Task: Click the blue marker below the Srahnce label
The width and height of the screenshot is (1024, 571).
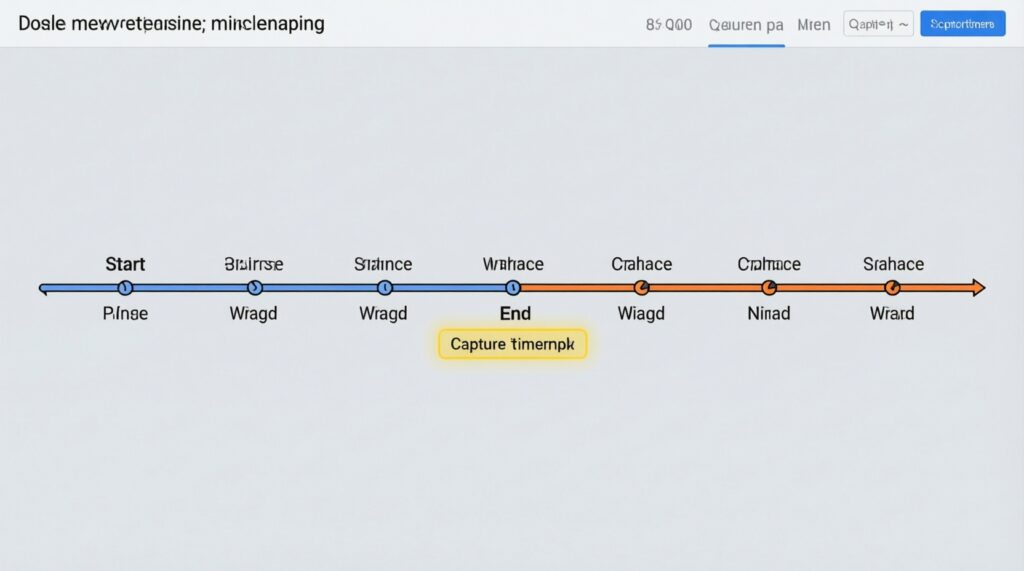Action: (385, 288)
